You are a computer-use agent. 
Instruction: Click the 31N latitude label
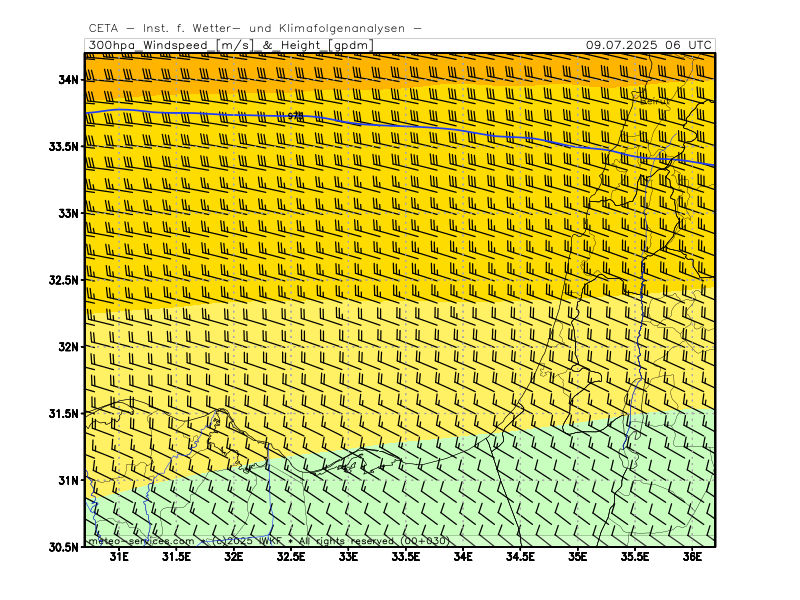point(68,481)
